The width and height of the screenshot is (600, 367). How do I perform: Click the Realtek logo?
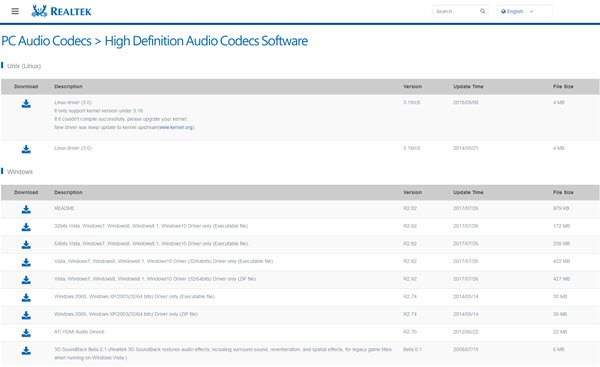coord(61,11)
